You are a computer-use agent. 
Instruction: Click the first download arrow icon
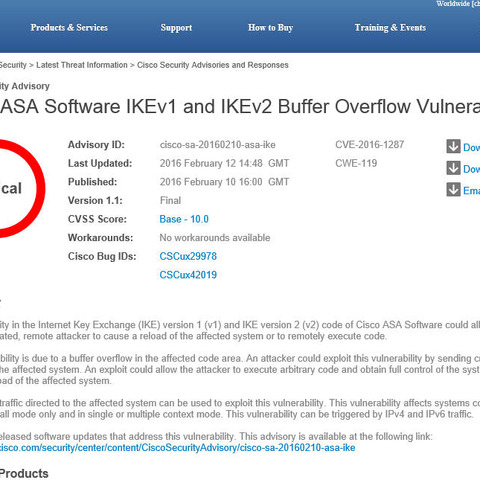453,146
